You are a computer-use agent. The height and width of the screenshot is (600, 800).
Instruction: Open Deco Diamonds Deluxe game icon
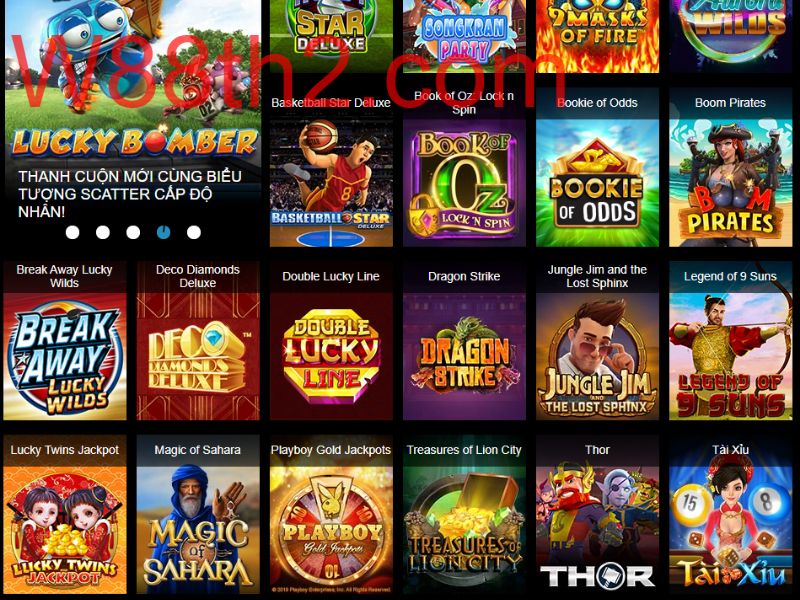coord(198,356)
